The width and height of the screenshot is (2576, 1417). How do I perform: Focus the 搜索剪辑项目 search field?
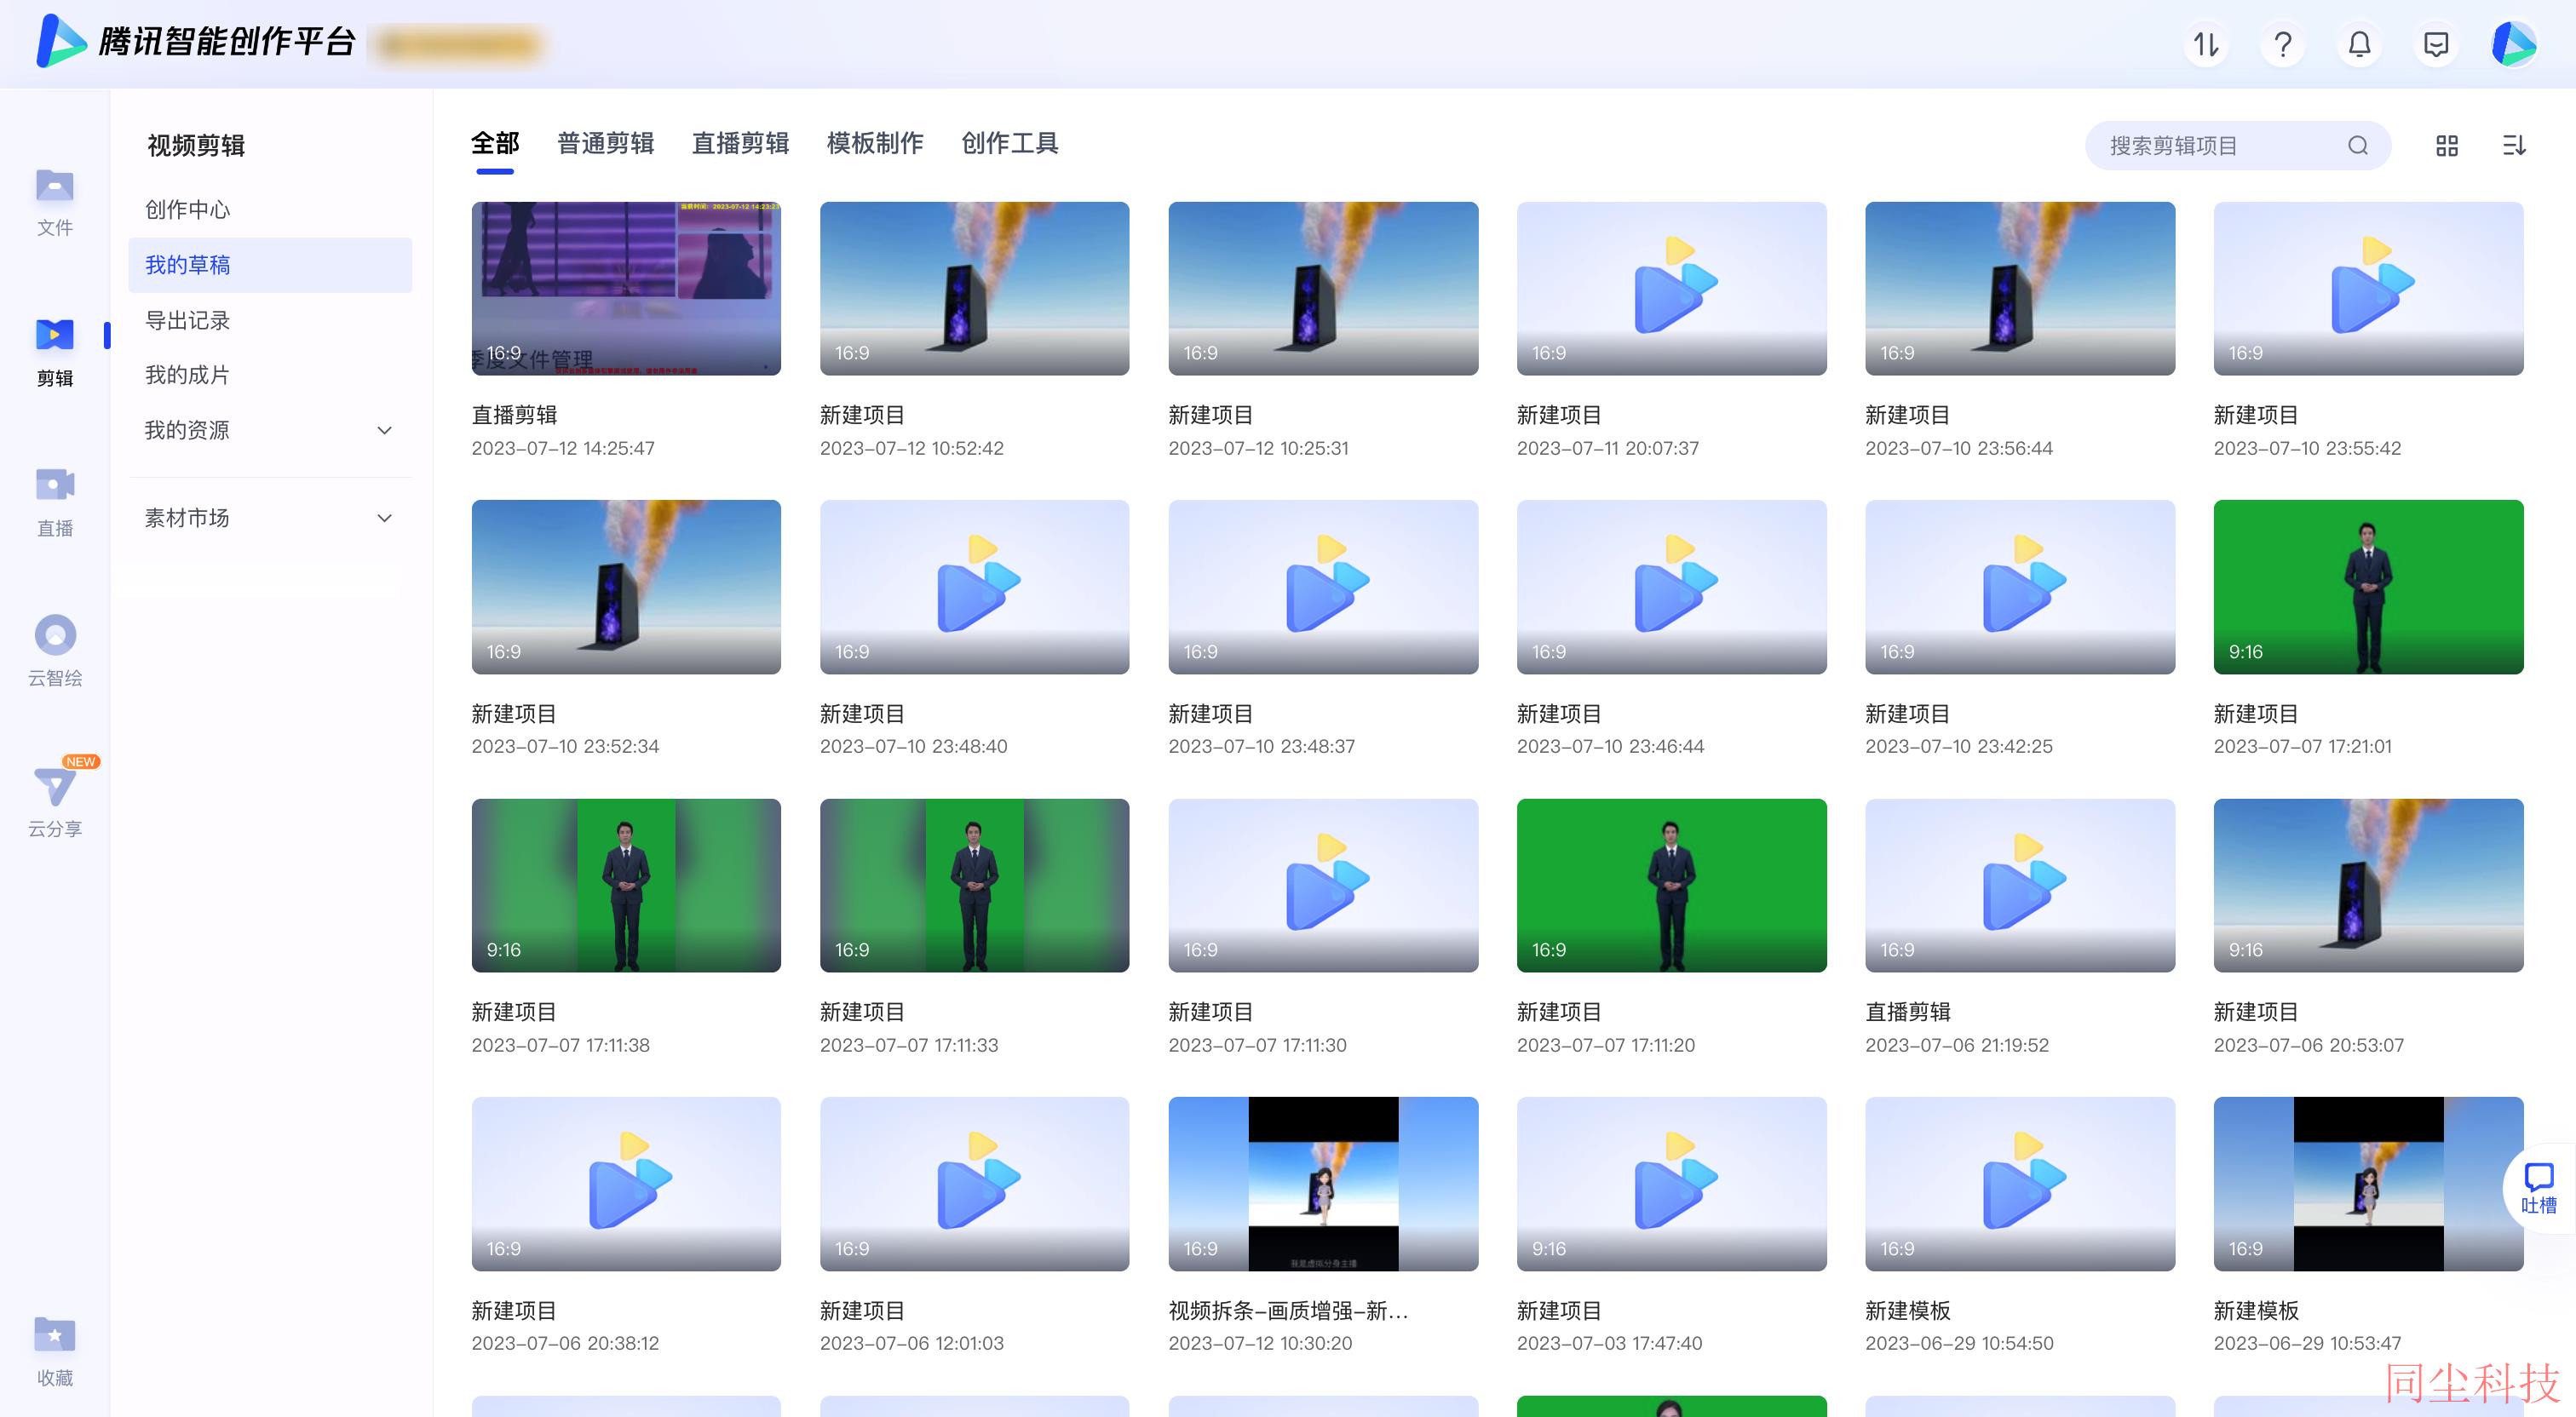pos(2238,146)
